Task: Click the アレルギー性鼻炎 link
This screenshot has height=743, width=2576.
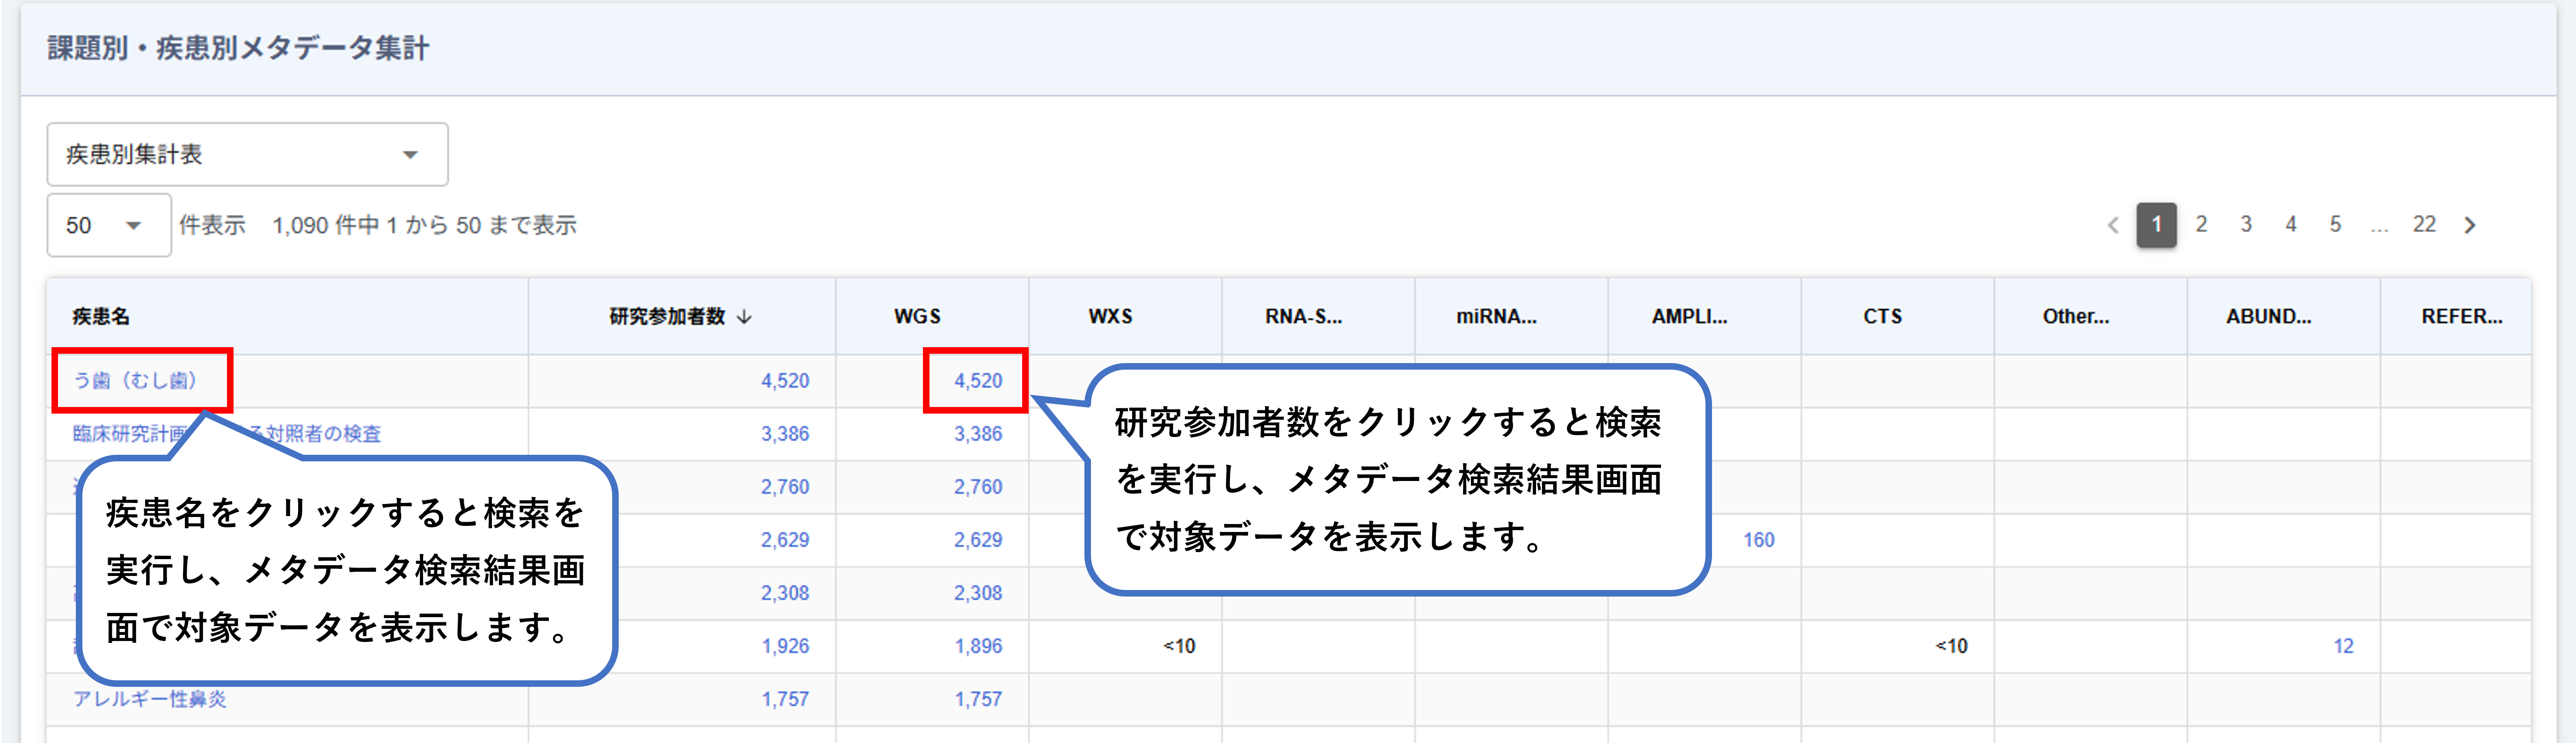Action: click(x=150, y=699)
